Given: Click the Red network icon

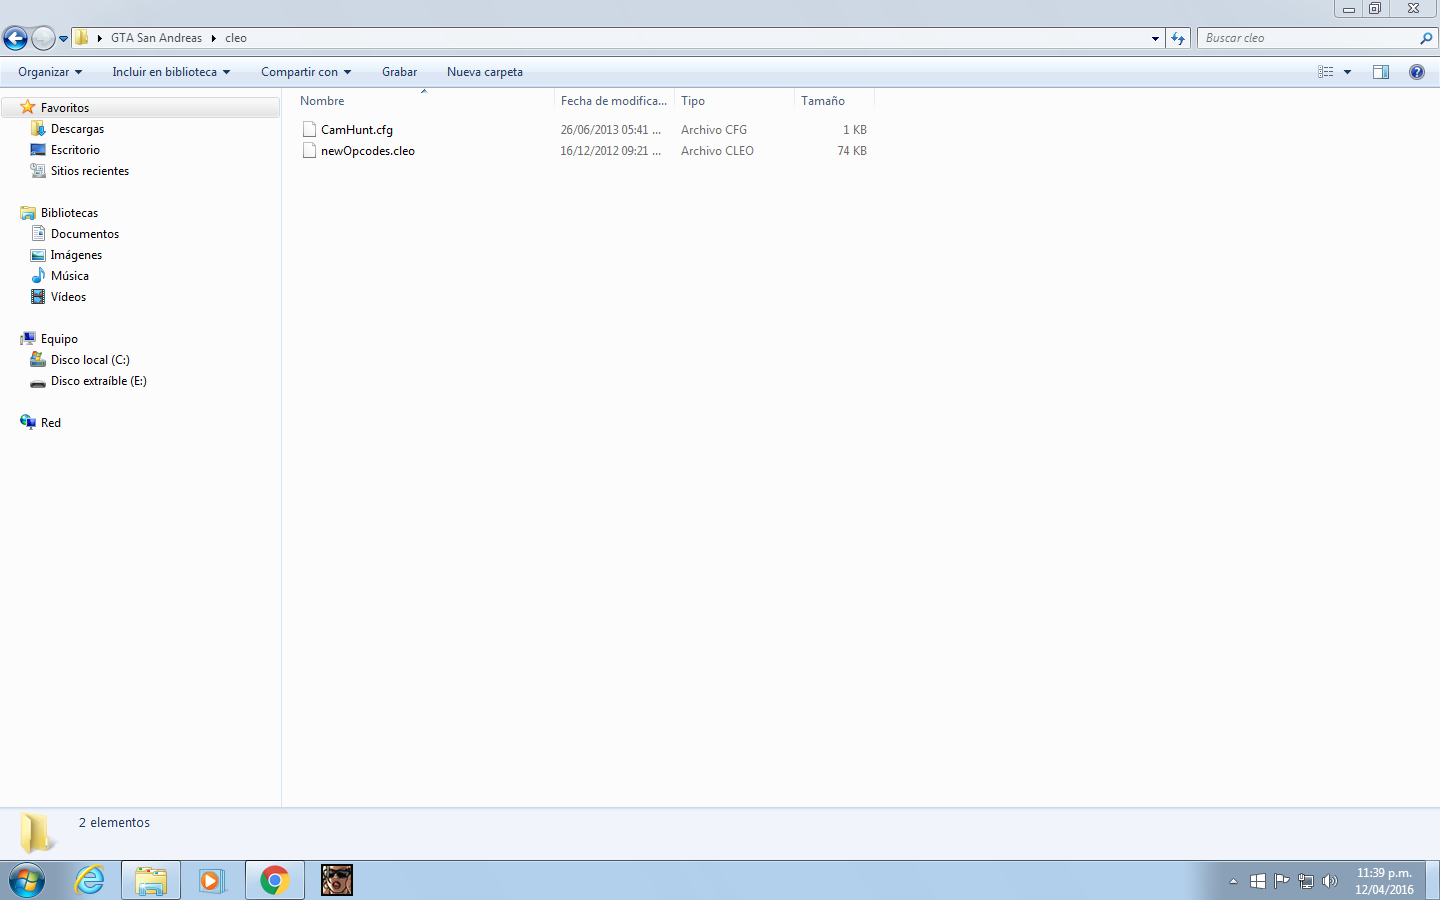Looking at the screenshot, I should (28, 422).
